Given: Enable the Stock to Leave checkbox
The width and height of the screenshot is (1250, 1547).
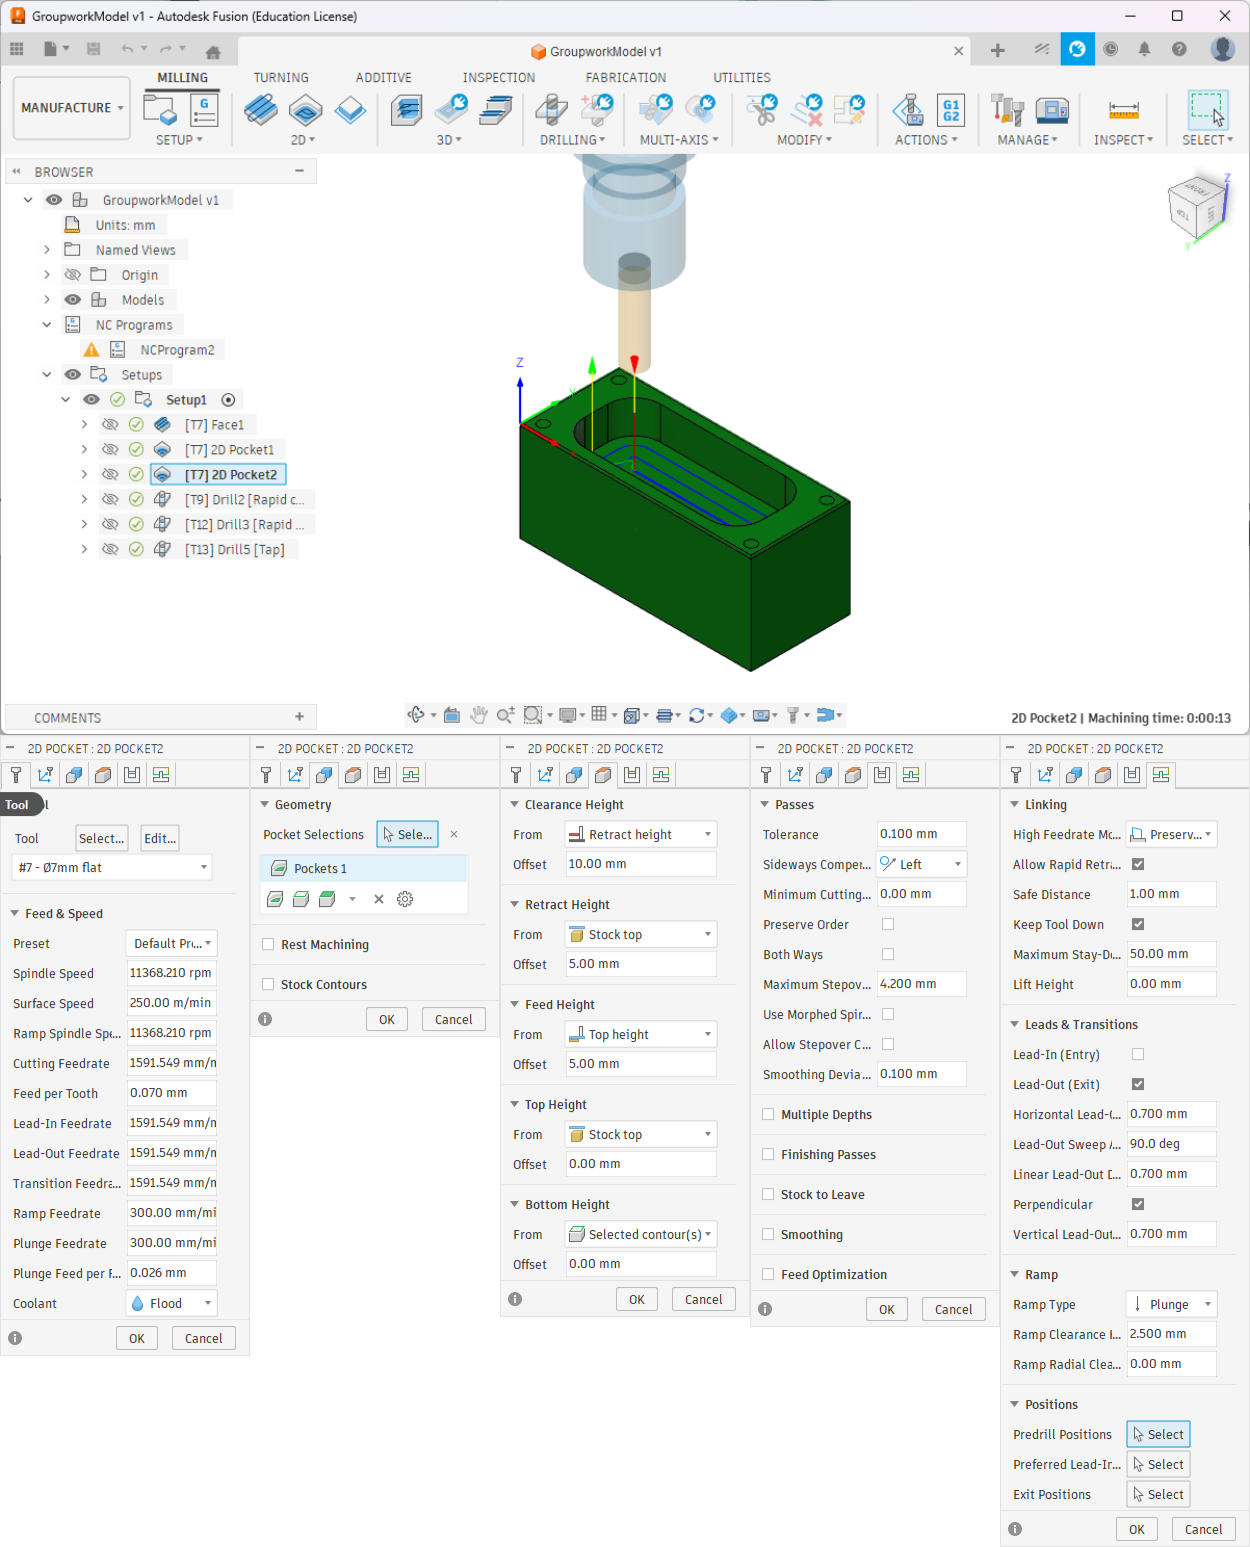Looking at the screenshot, I should tap(768, 1194).
